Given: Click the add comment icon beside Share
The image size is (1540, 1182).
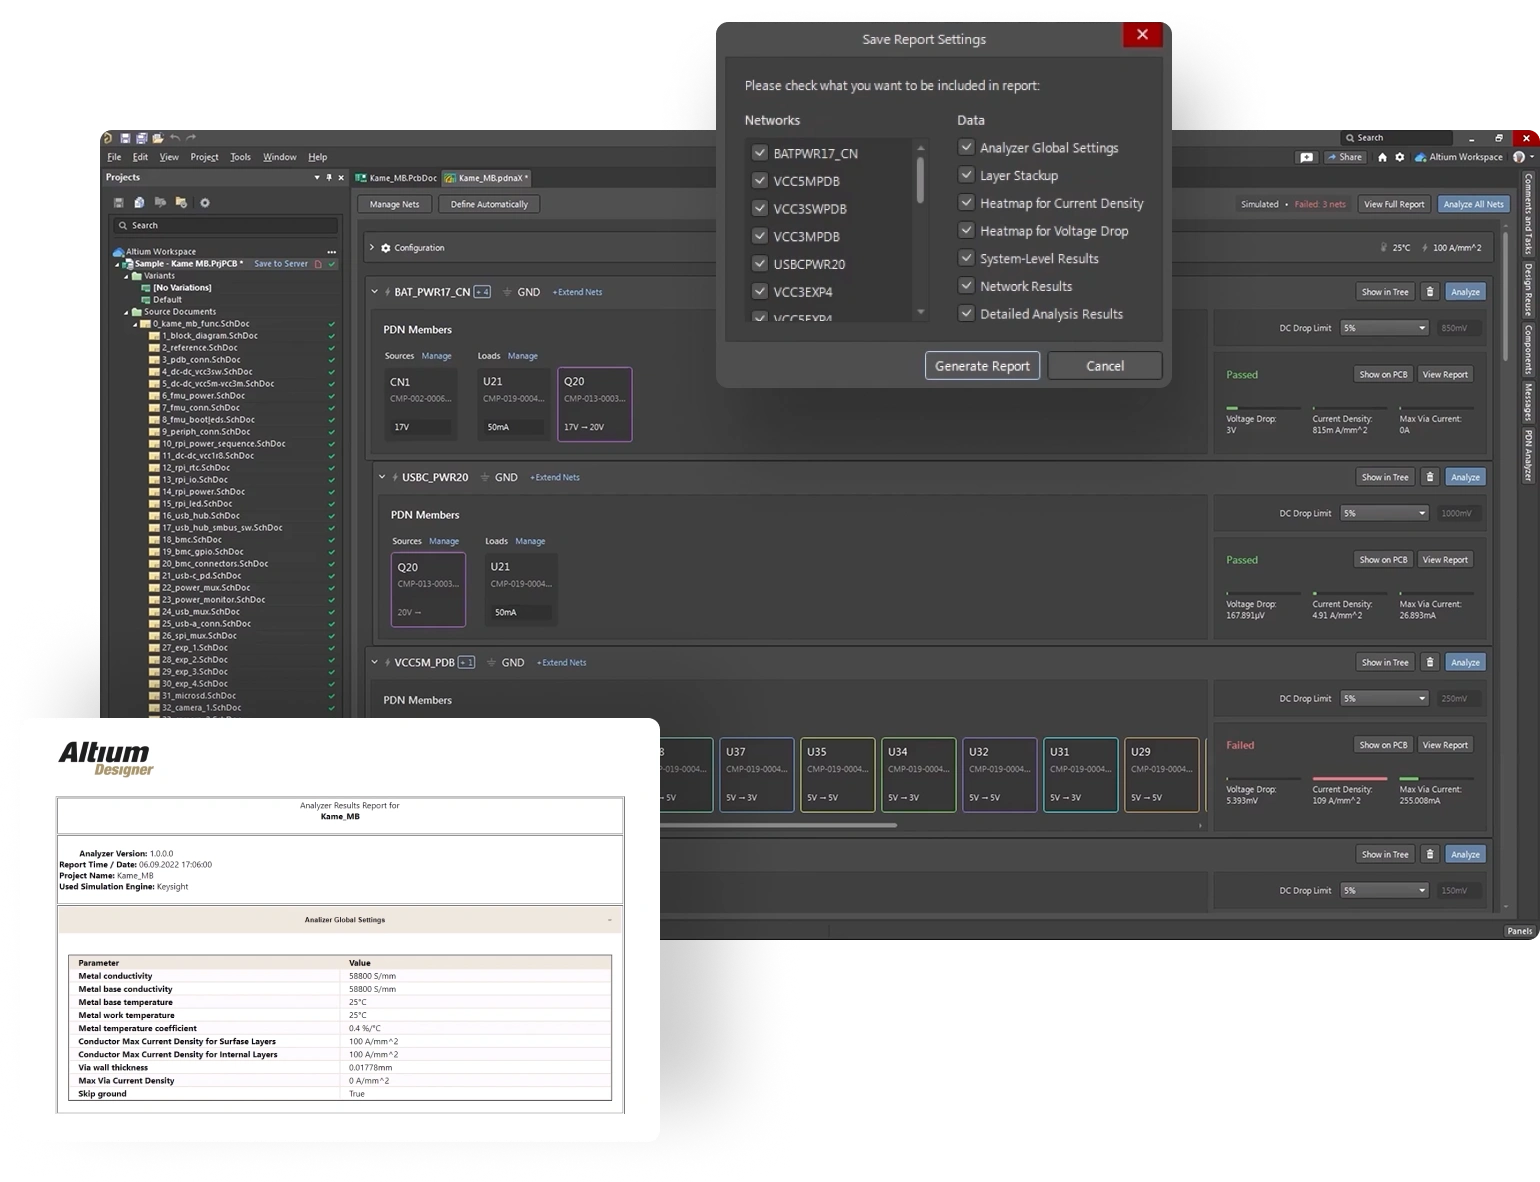Looking at the screenshot, I should point(1306,157).
